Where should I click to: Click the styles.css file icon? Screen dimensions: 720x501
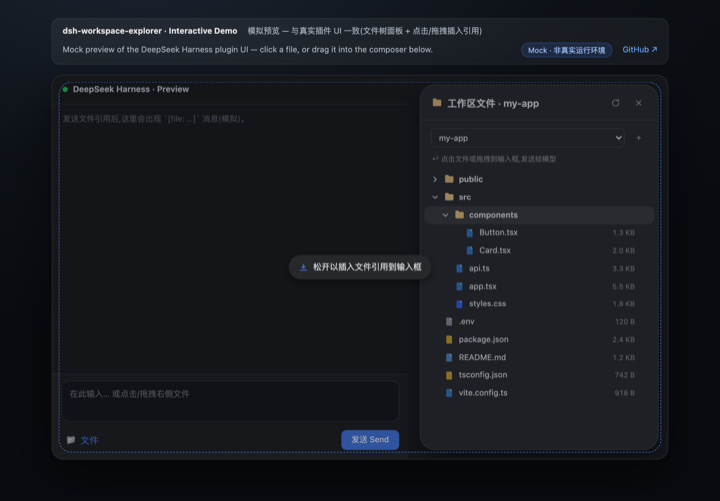[459, 304]
